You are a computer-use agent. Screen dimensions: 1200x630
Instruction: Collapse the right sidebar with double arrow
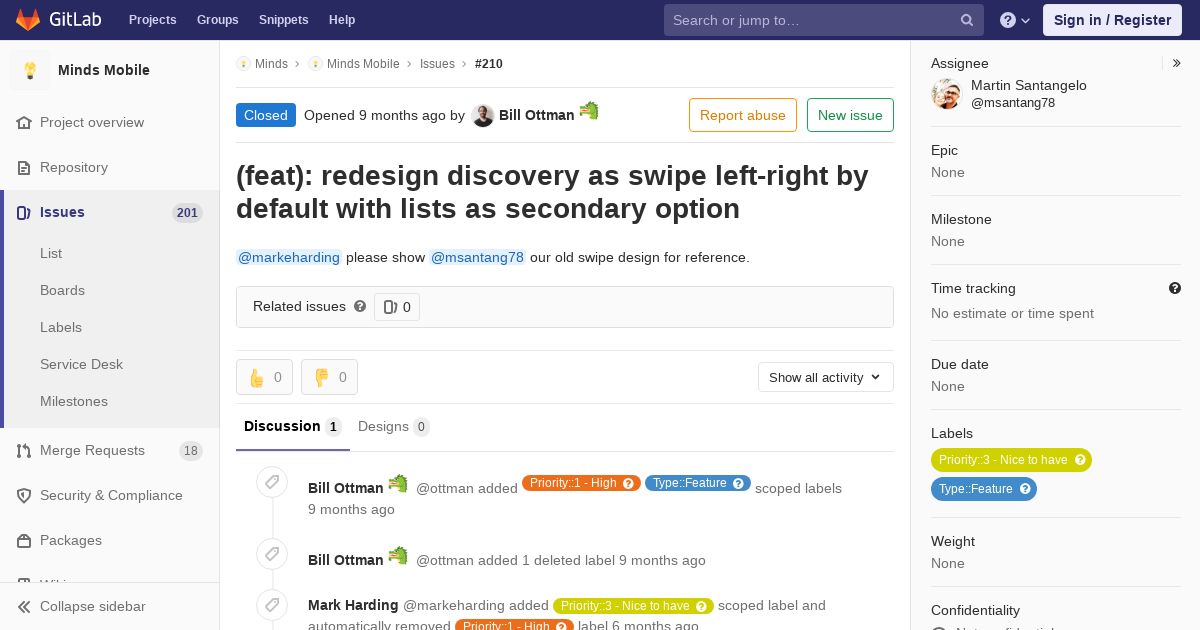tap(1177, 63)
